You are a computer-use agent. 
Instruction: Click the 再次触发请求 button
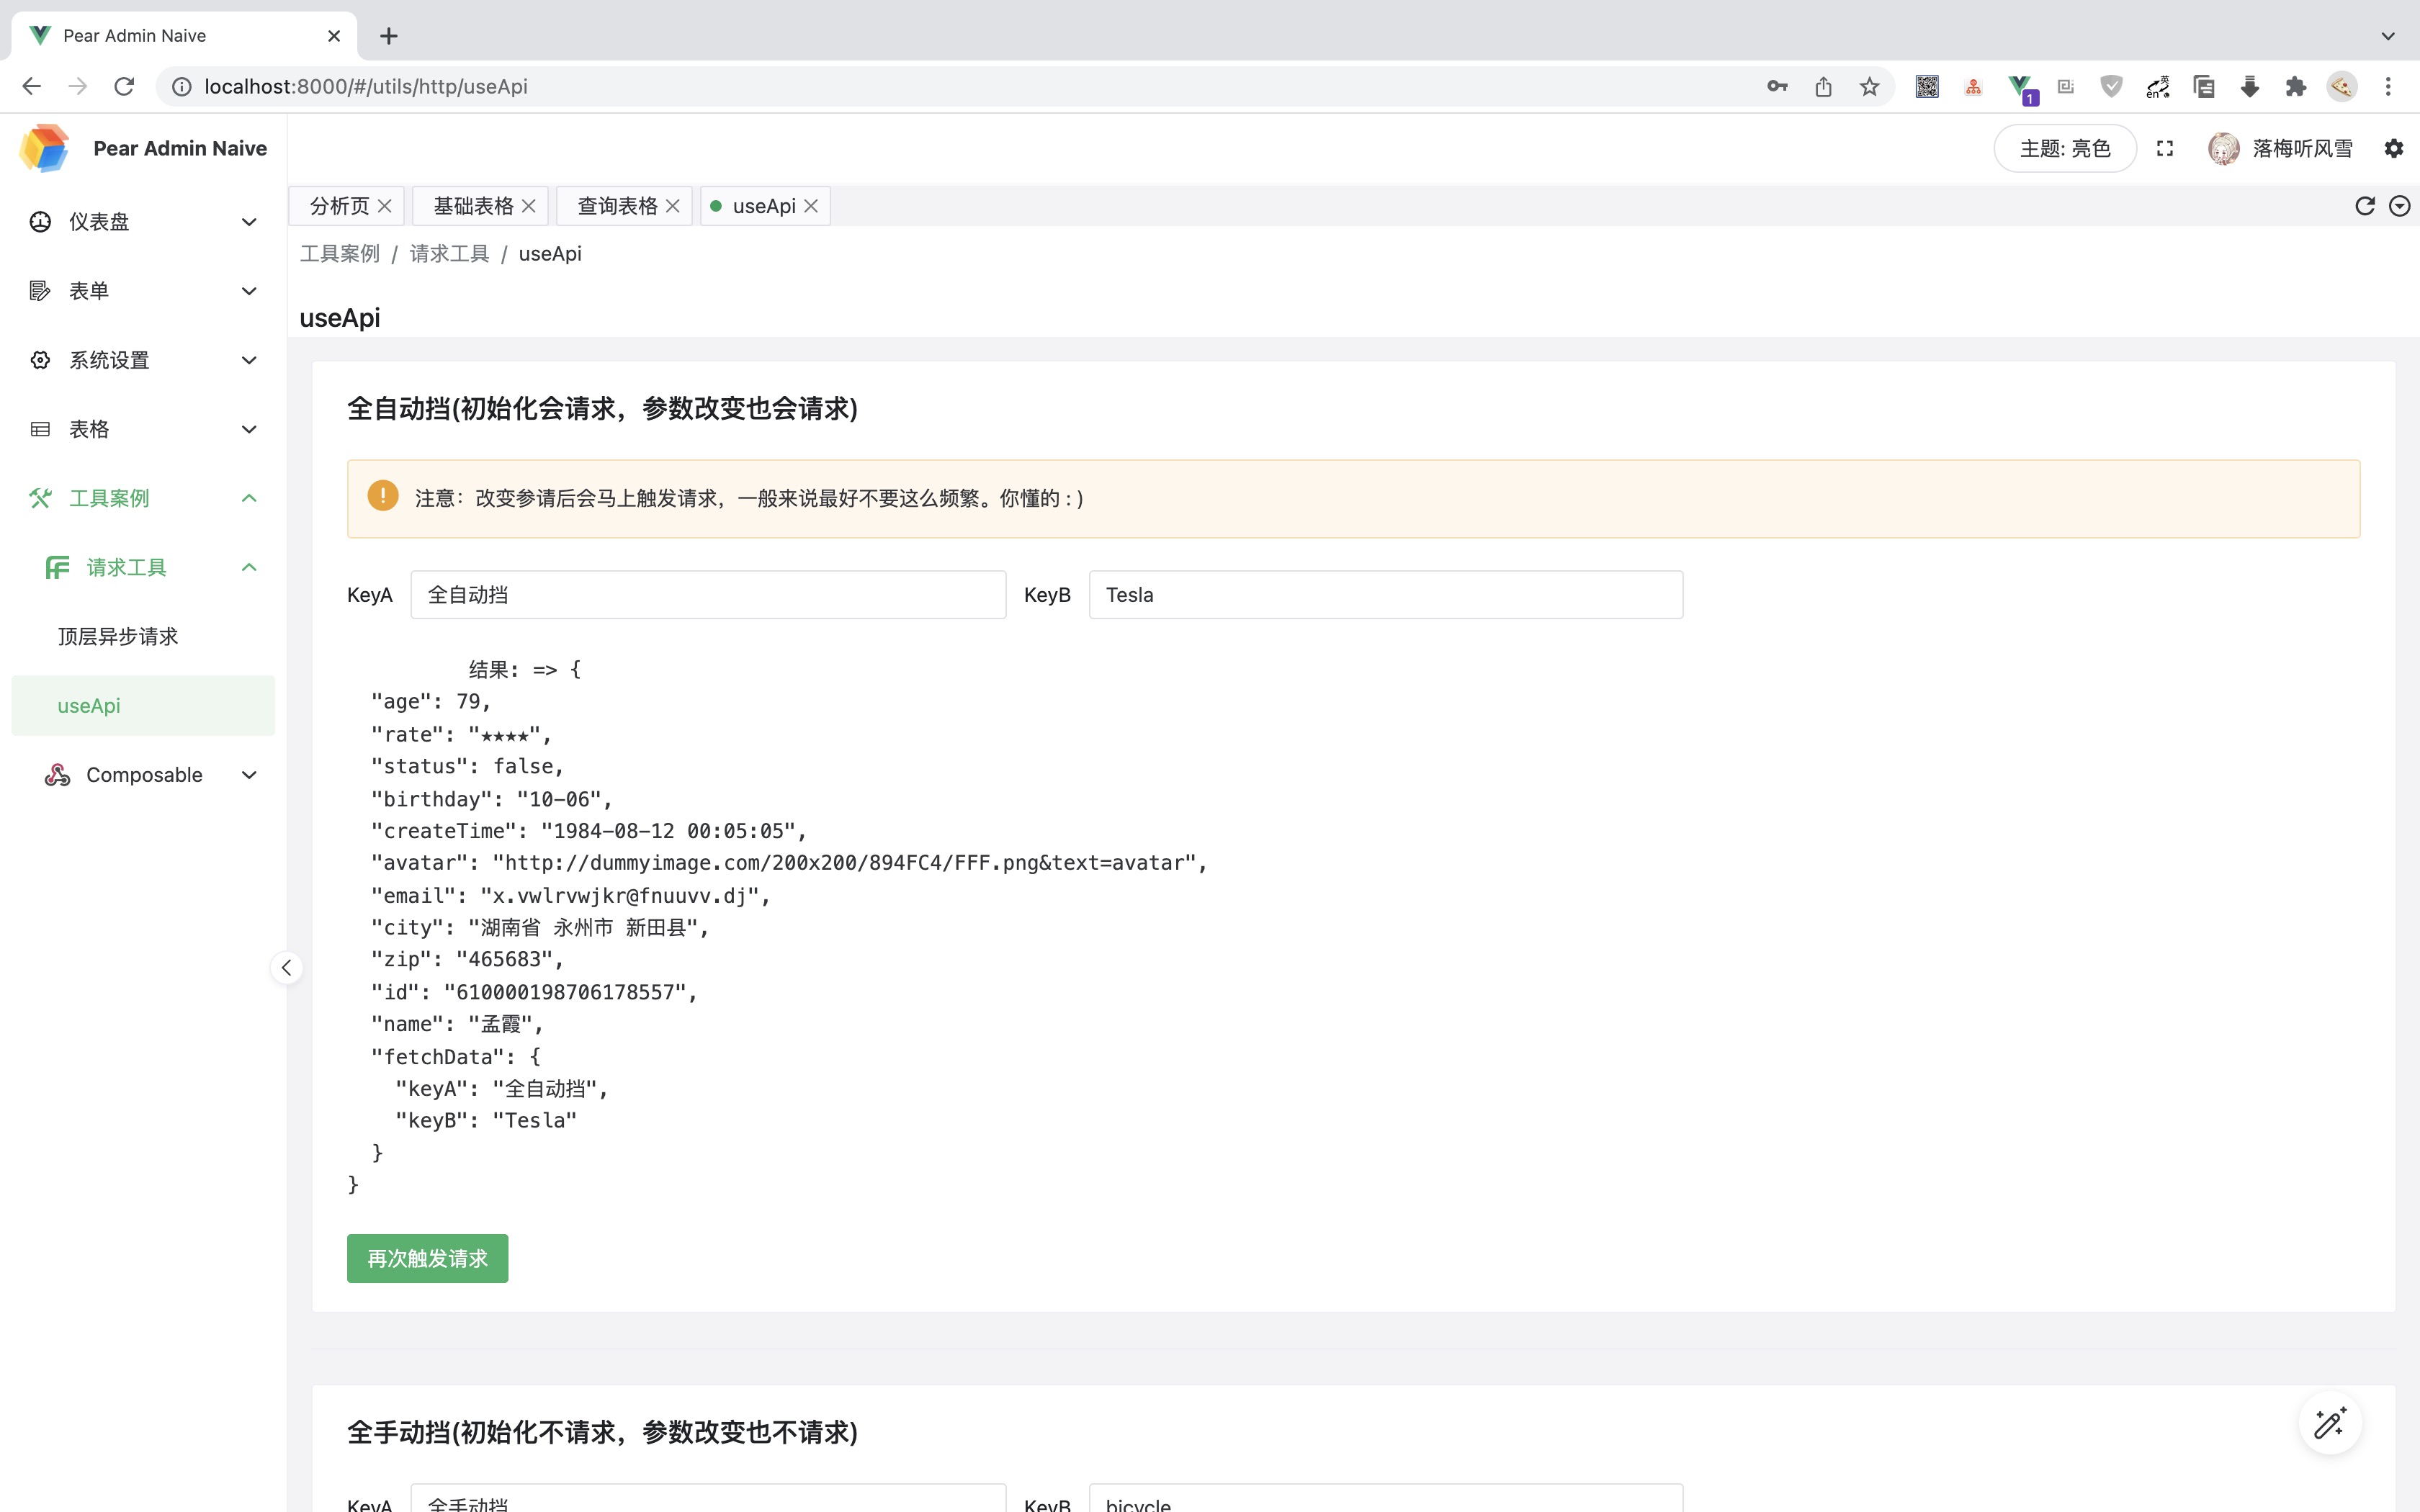pyautogui.click(x=427, y=1258)
